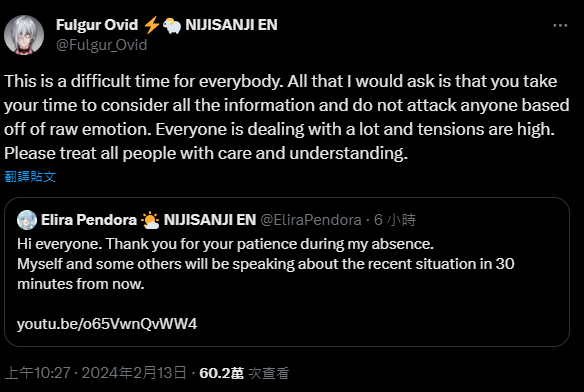
Task: Open the three-dot more options menu
Action: (560, 25)
